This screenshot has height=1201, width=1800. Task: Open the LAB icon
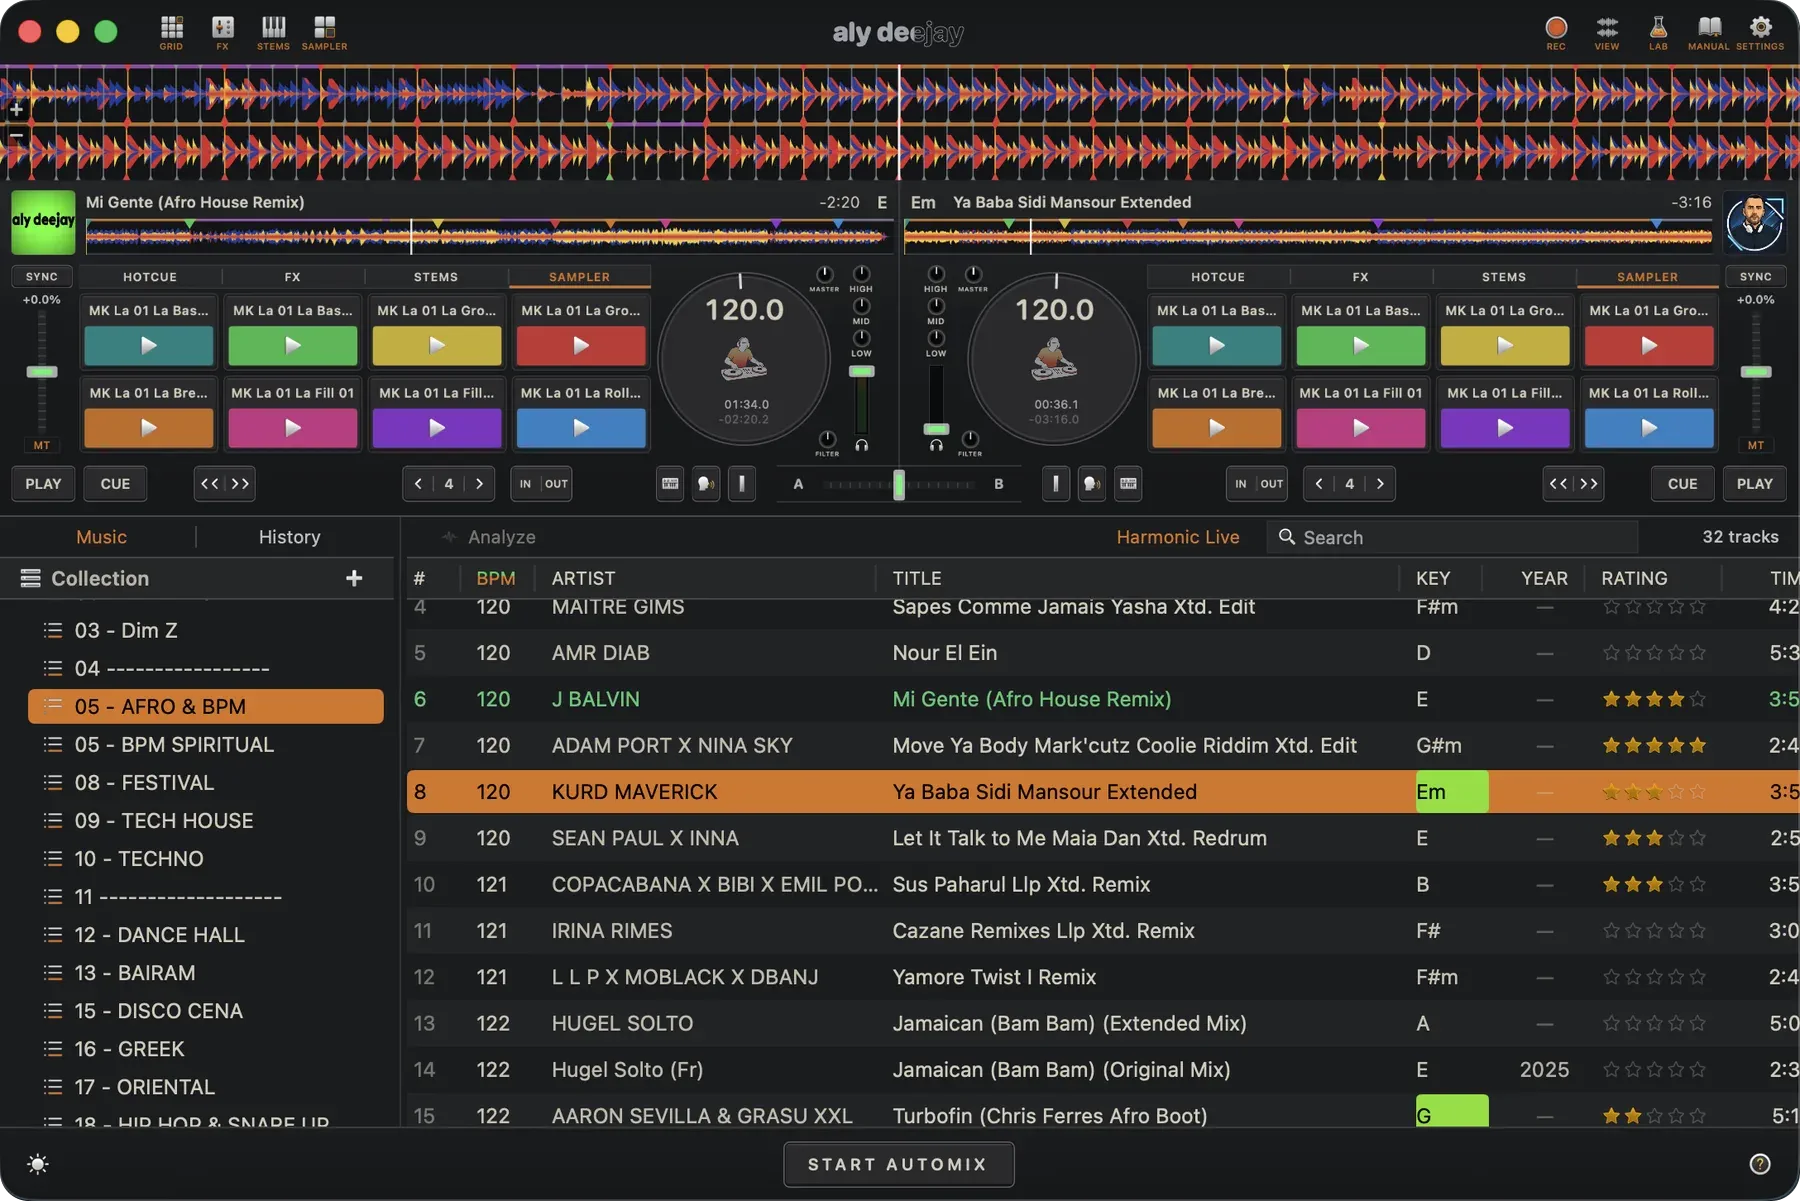[x=1658, y=32]
